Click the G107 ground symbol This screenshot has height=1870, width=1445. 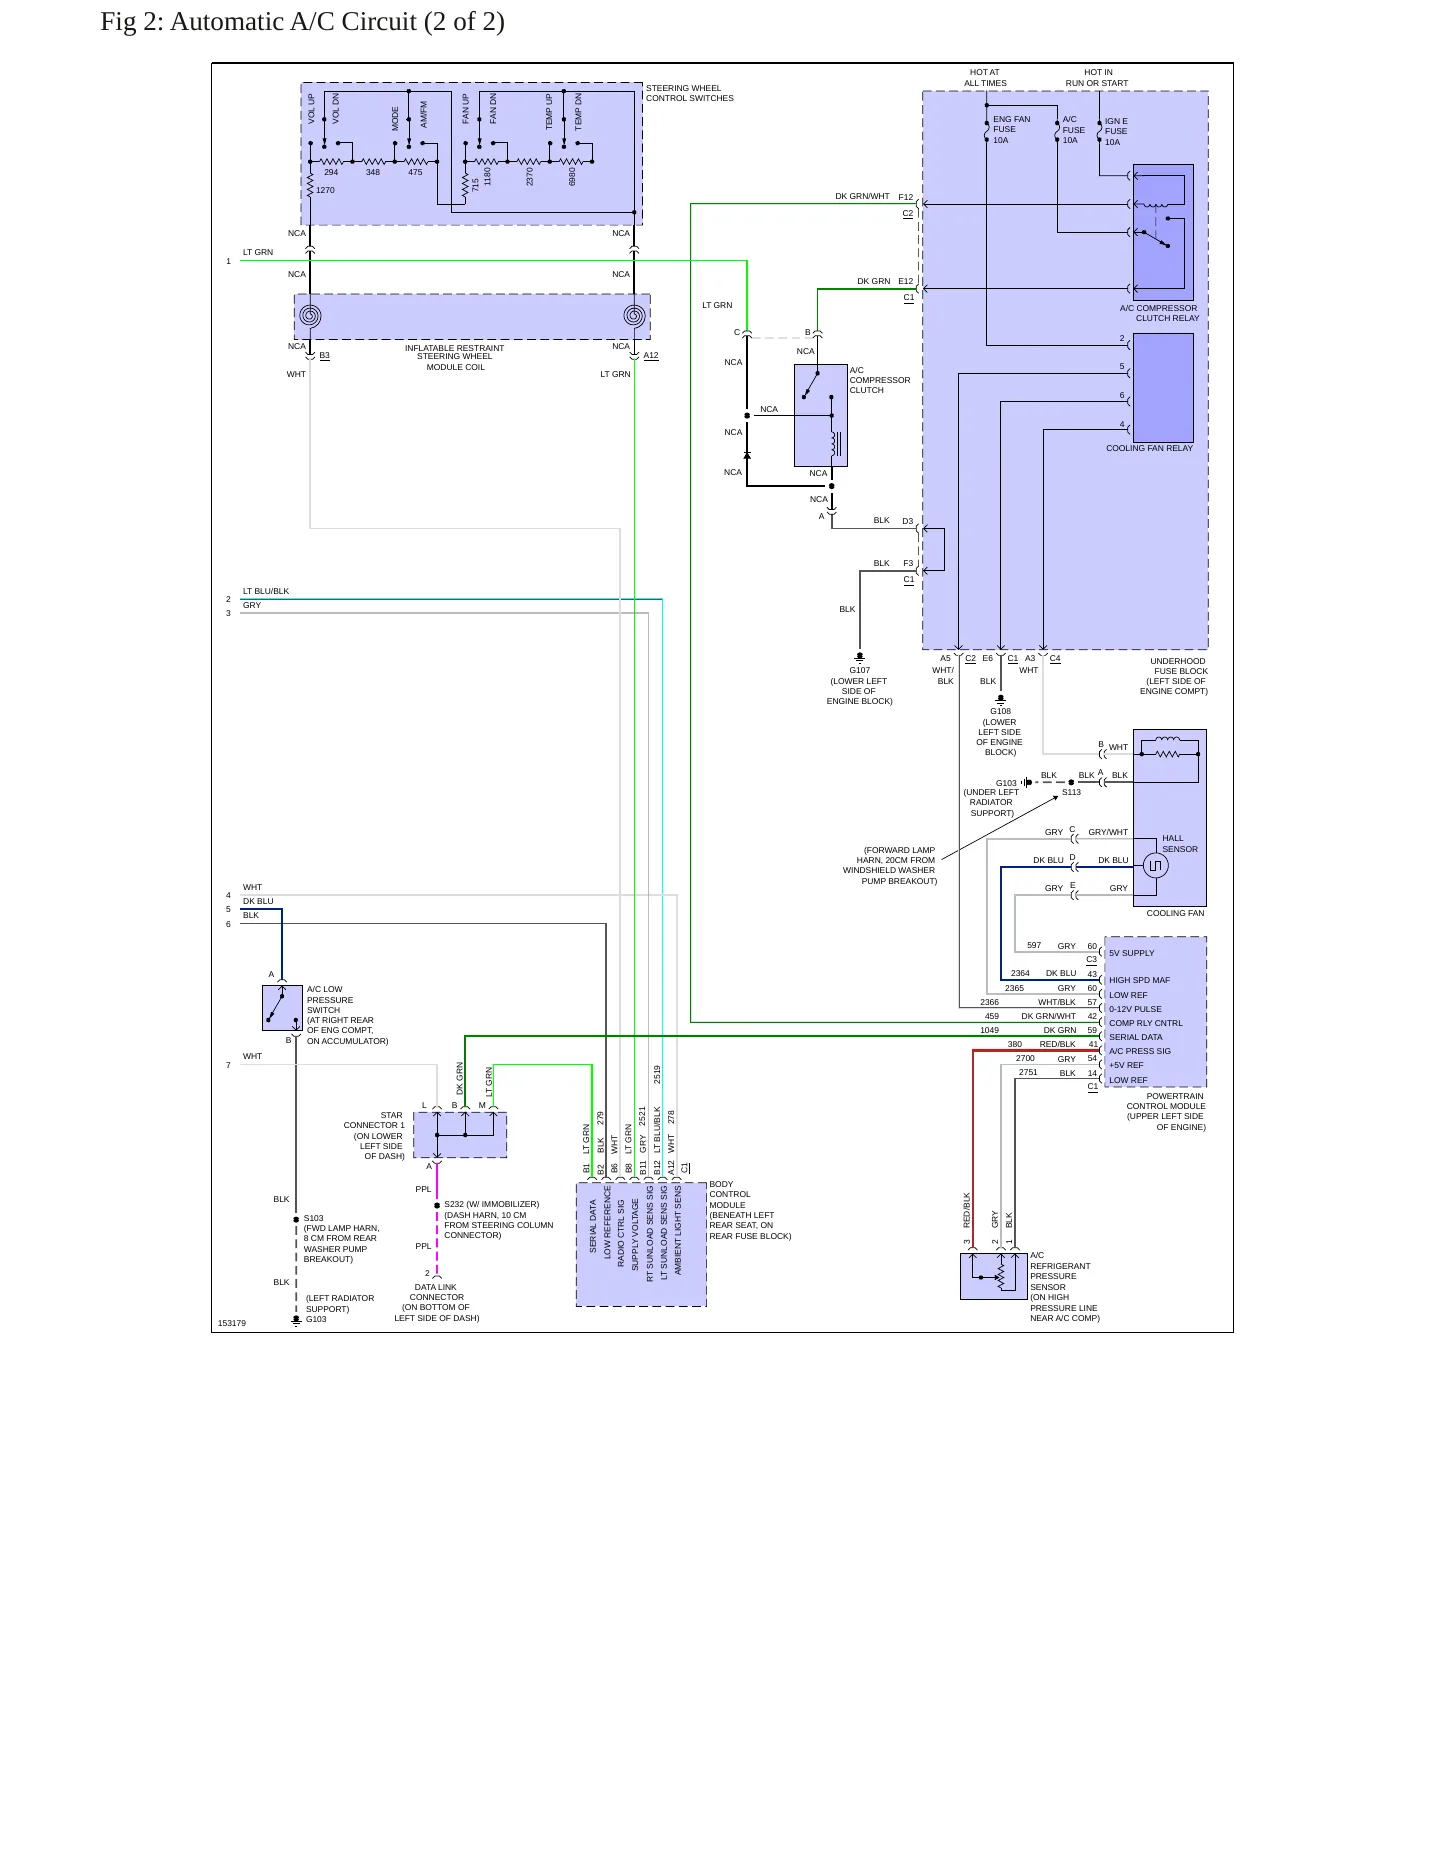coord(860,659)
